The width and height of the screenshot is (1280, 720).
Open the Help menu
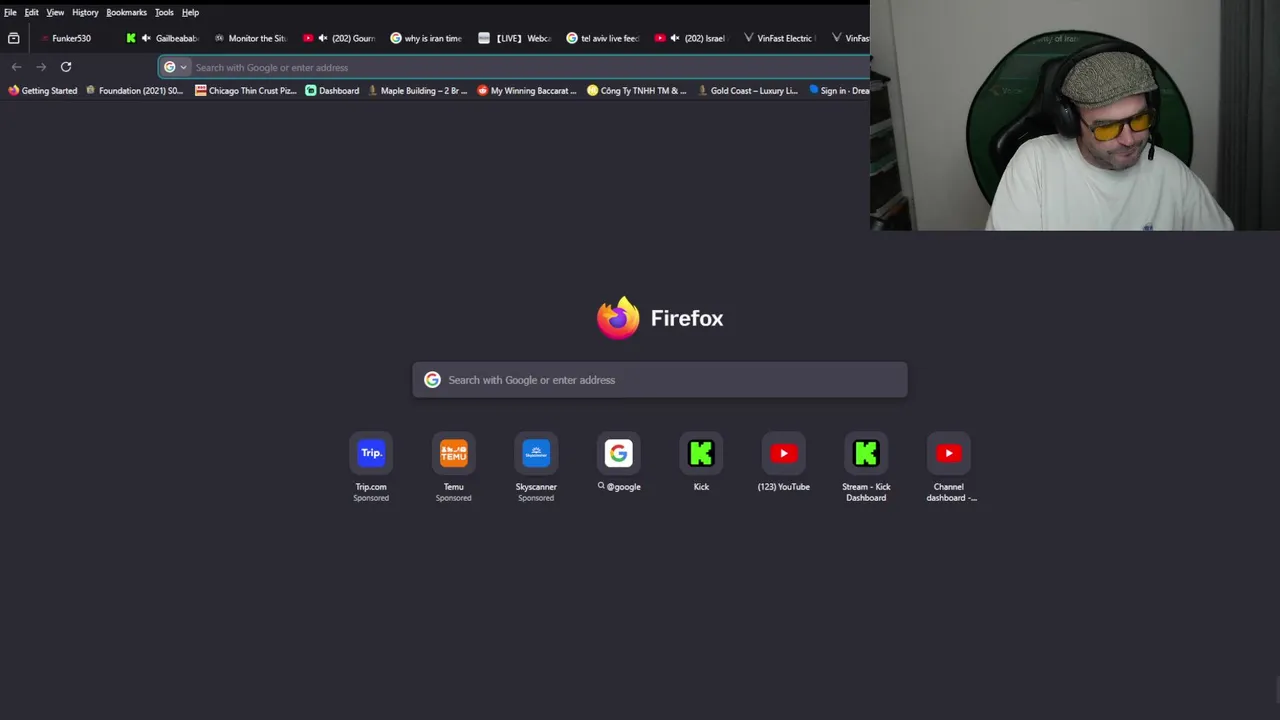click(x=190, y=12)
